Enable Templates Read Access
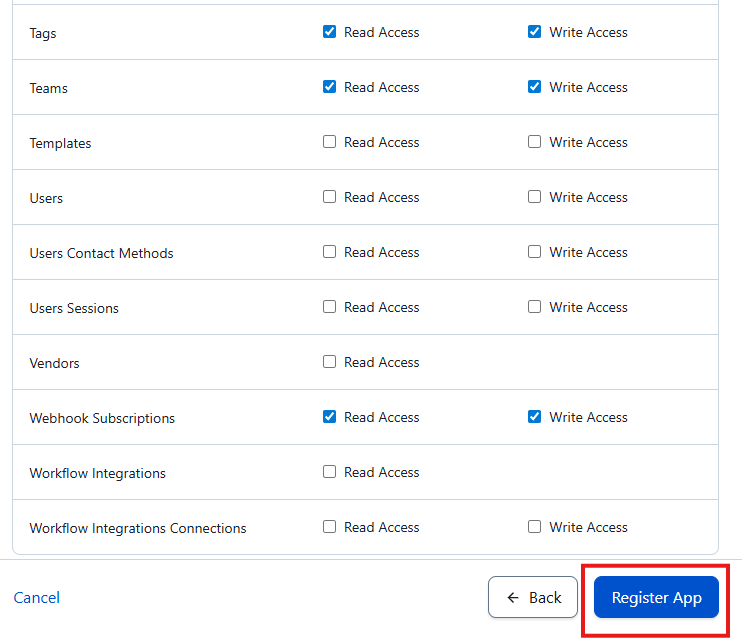 point(330,142)
